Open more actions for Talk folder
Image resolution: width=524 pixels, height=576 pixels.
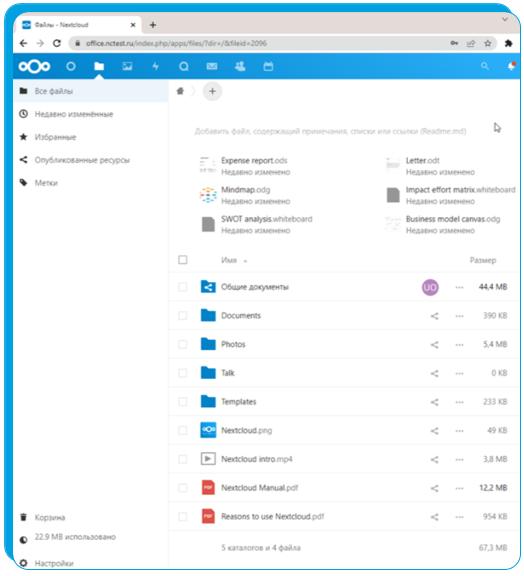pyautogui.click(x=459, y=373)
